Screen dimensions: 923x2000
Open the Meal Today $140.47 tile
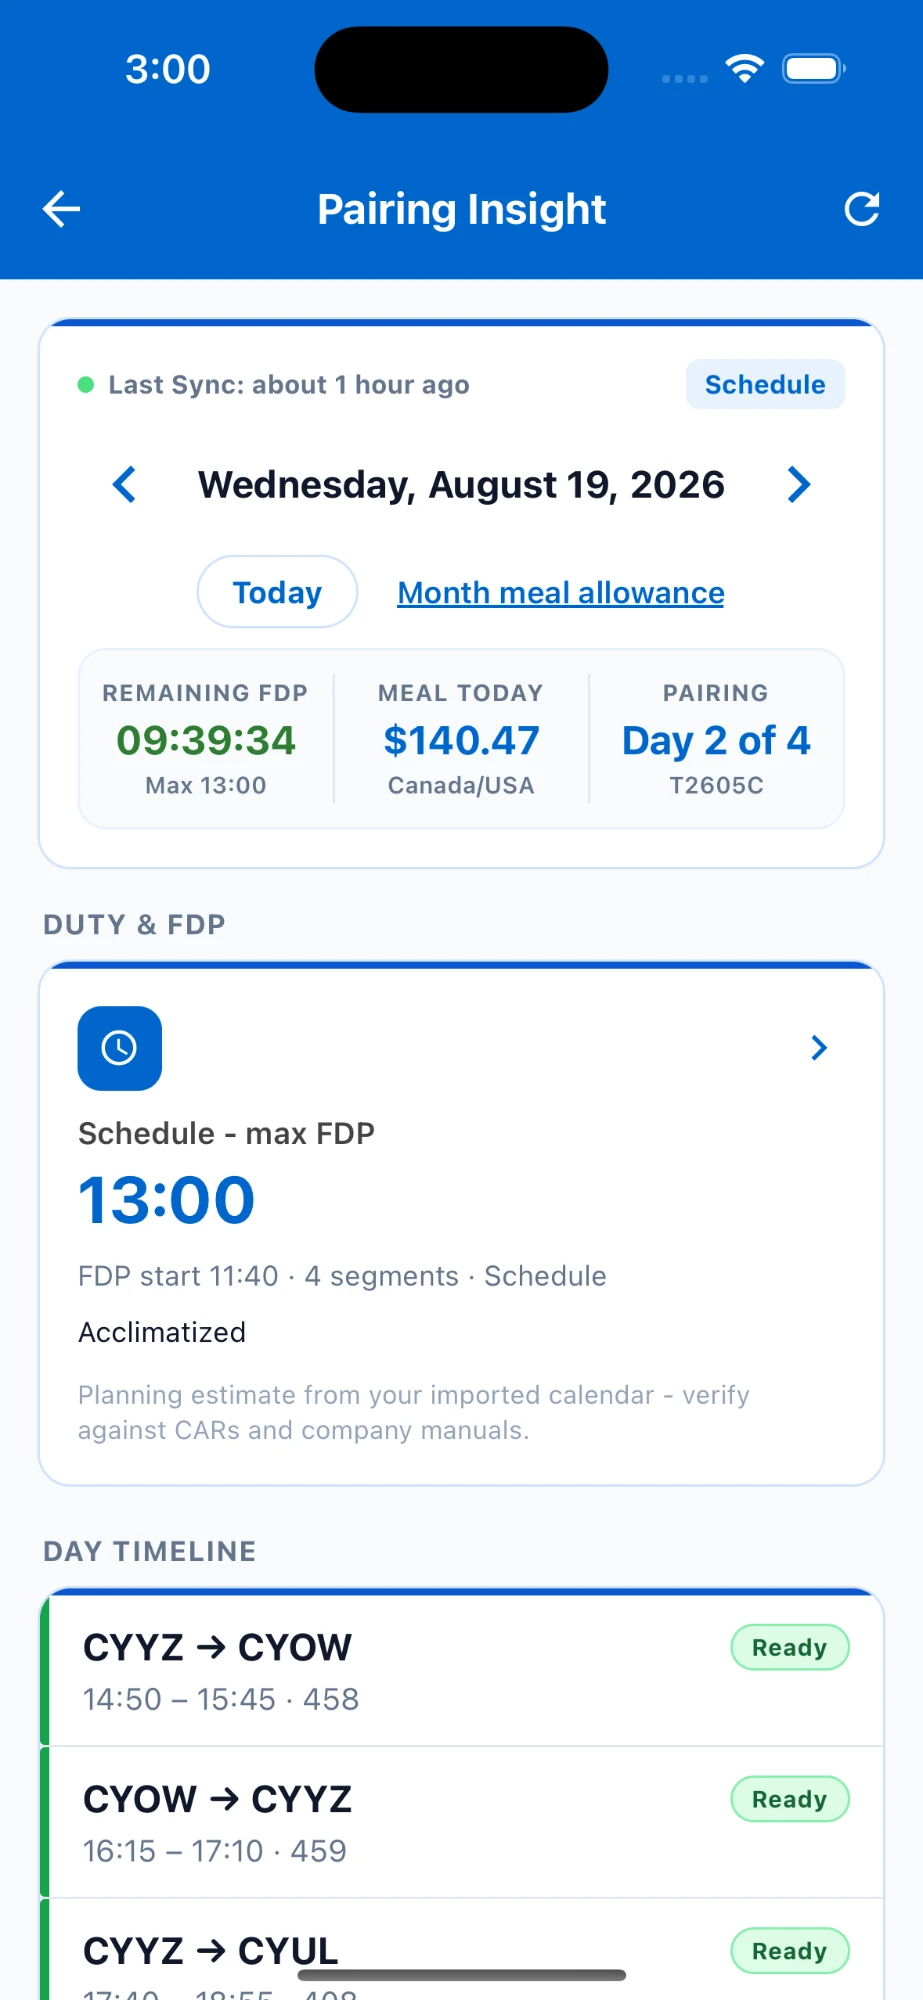[x=461, y=739]
